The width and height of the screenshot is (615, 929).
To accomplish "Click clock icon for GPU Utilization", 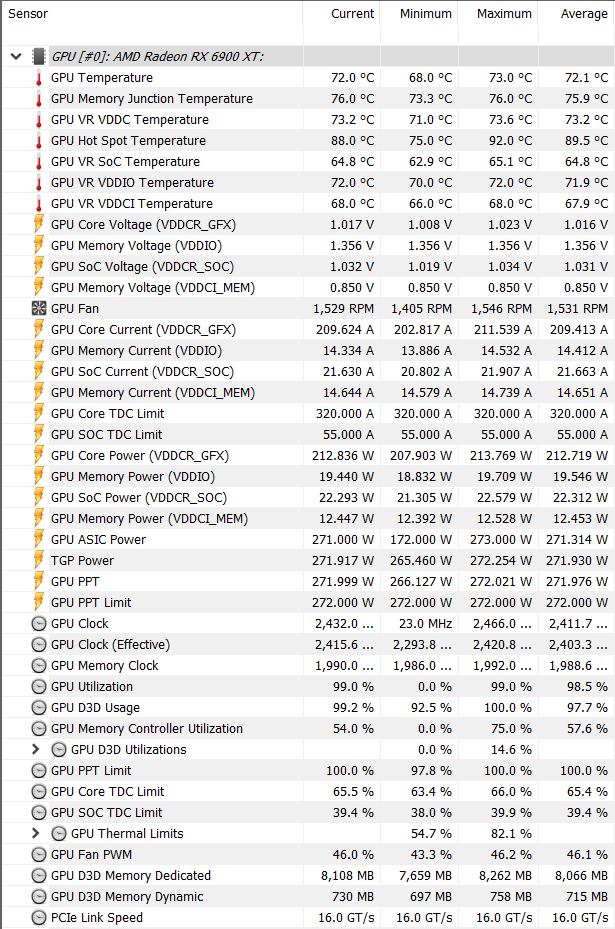I will [39, 687].
